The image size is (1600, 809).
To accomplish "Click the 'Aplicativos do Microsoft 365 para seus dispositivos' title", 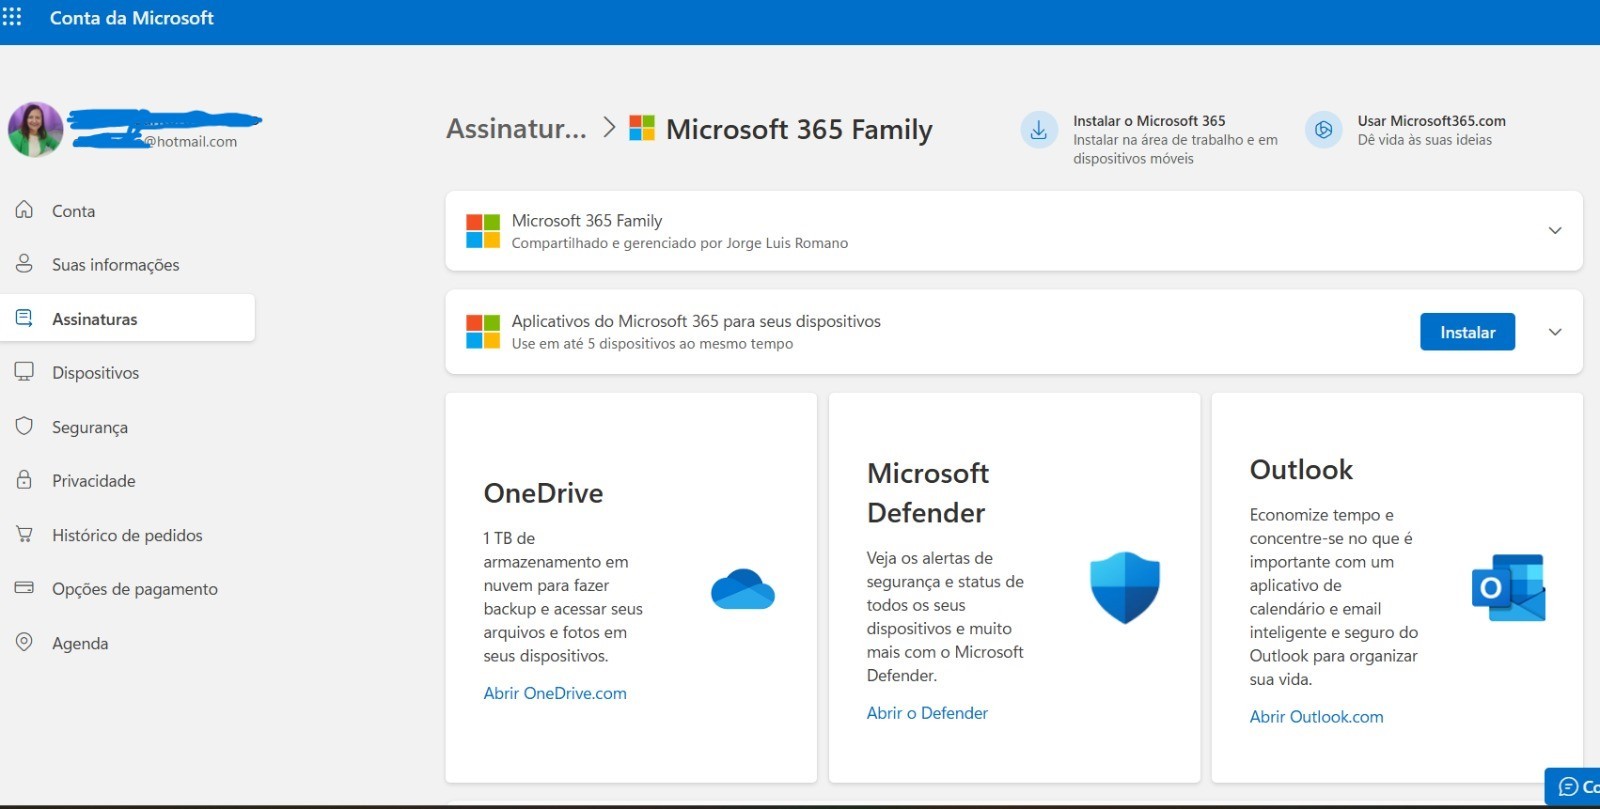I will tap(696, 321).
